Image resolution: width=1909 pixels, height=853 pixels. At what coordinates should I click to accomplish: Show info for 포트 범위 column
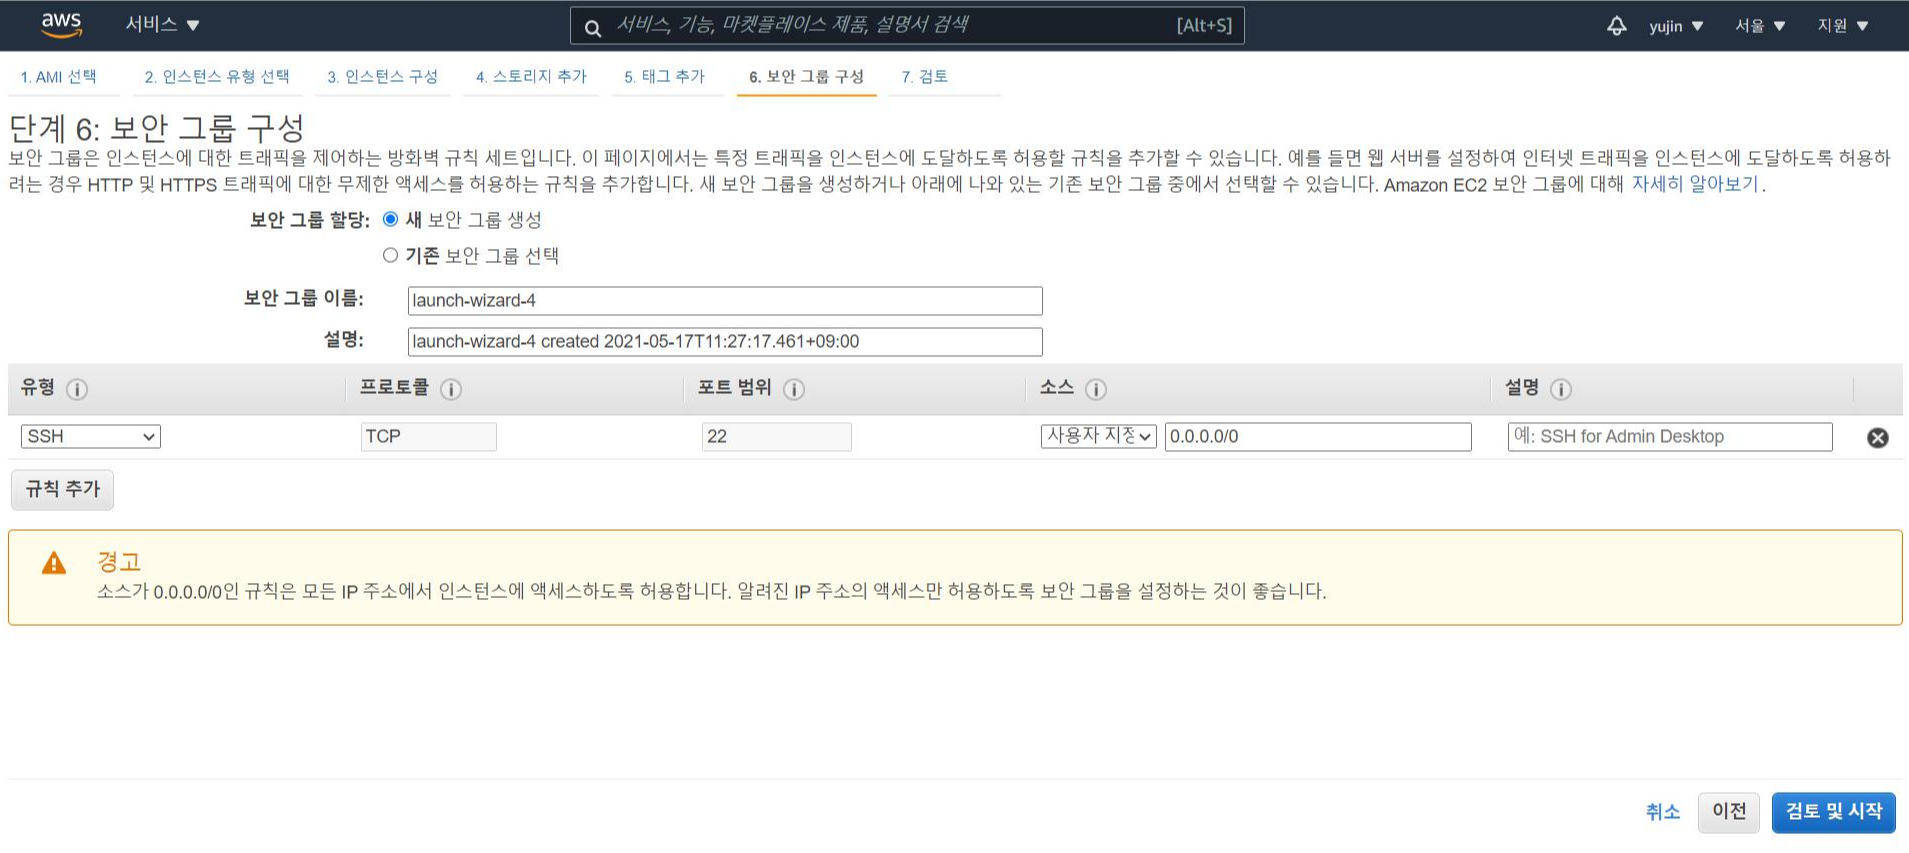[x=794, y=389]
